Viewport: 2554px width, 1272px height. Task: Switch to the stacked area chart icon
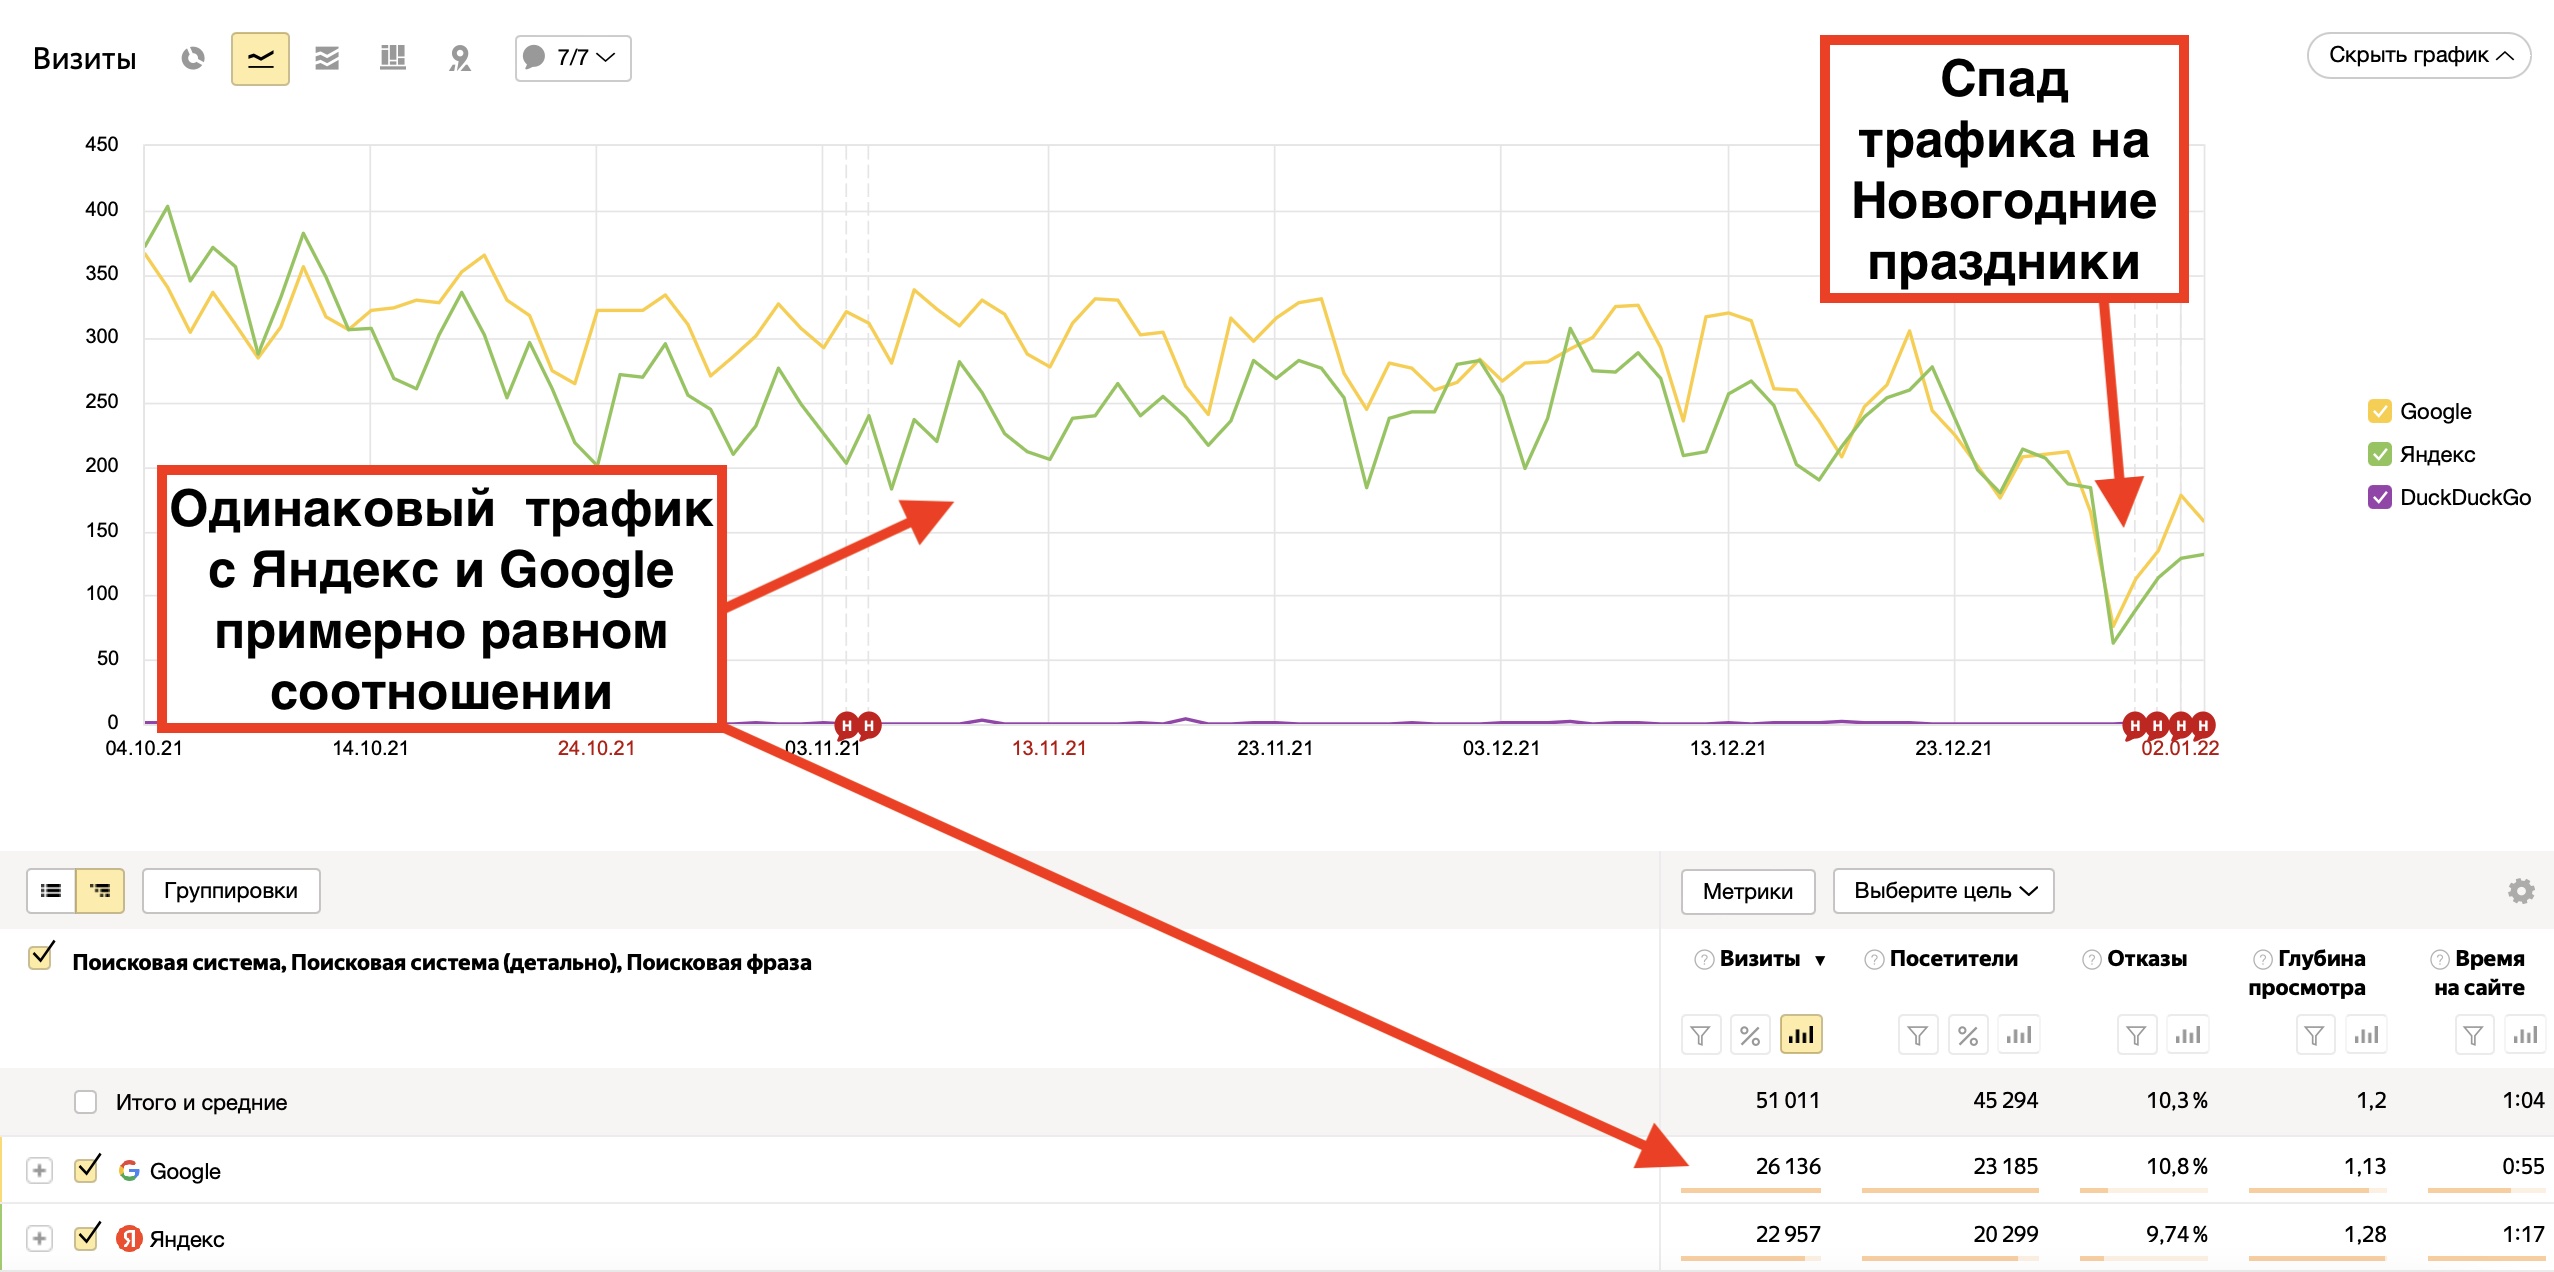coord(327,58)
